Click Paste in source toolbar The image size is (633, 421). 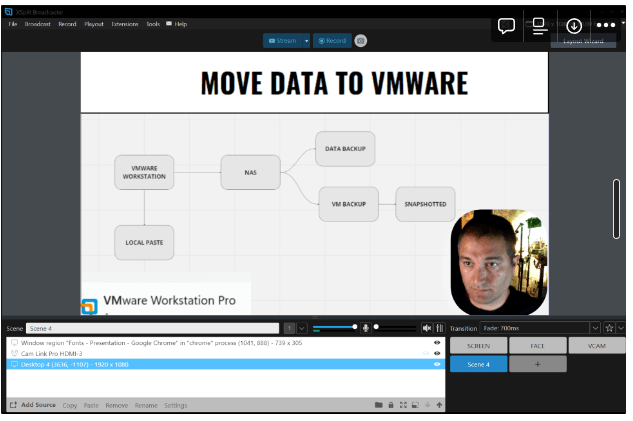[x=91, y=405]
